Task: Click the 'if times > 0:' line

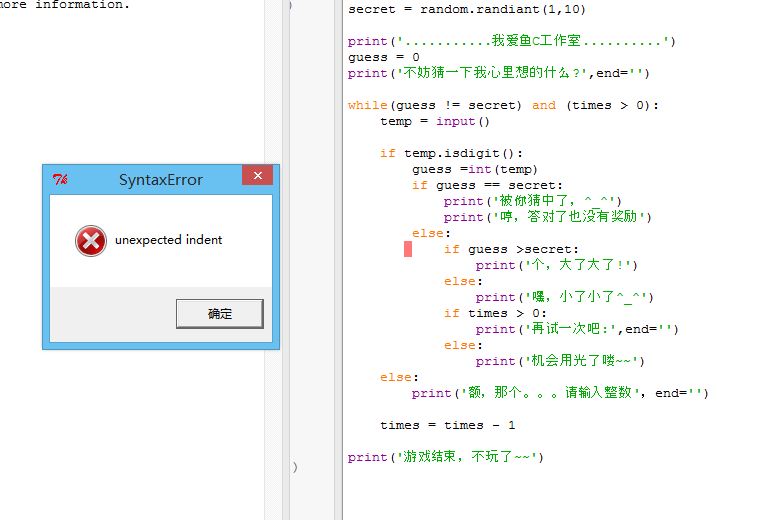Action: pos(495,313)
